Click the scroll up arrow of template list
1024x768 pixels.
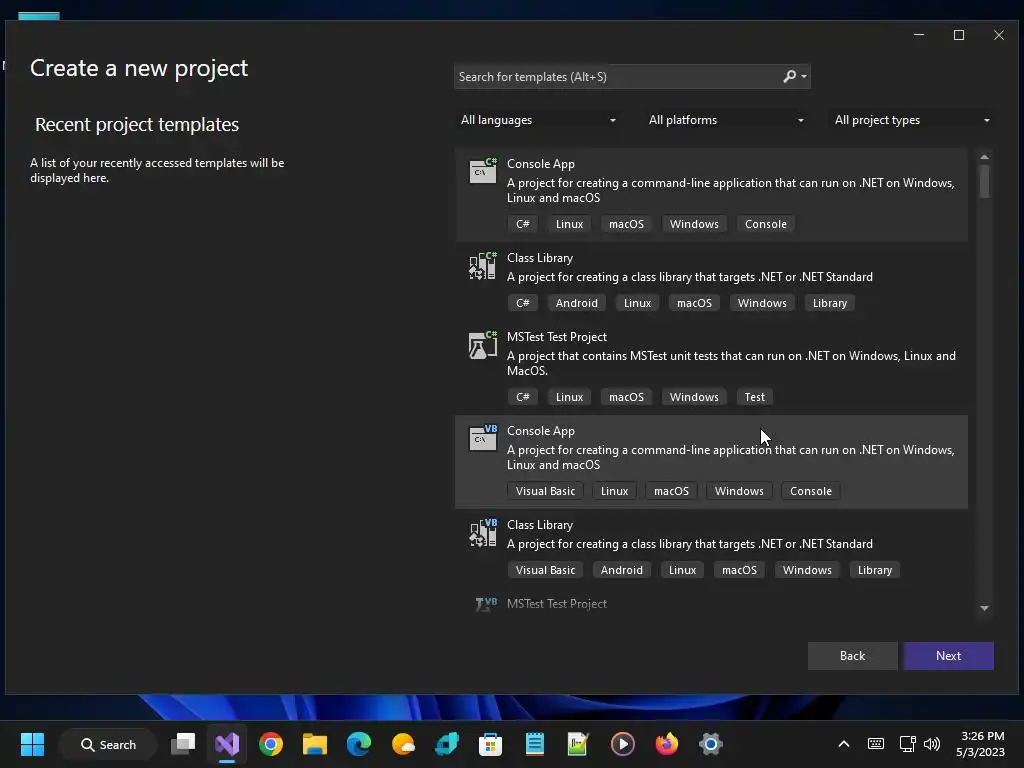[984, 157]
